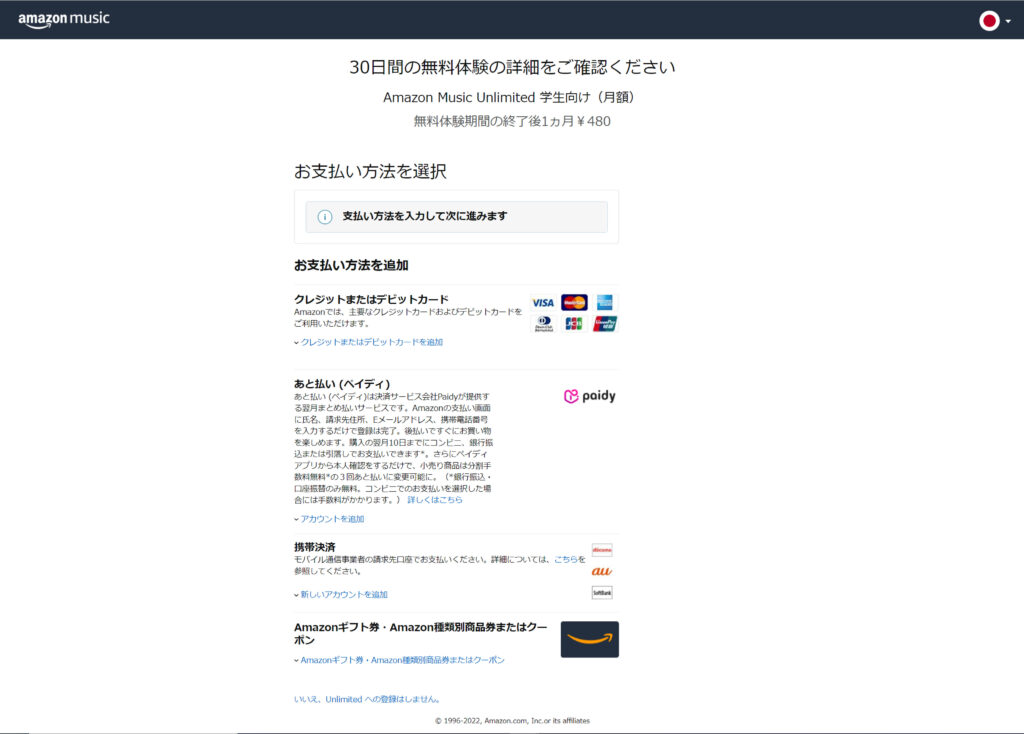
Task: Click the 1996-2022 Amazon.com copyright text
Action: 513,721
